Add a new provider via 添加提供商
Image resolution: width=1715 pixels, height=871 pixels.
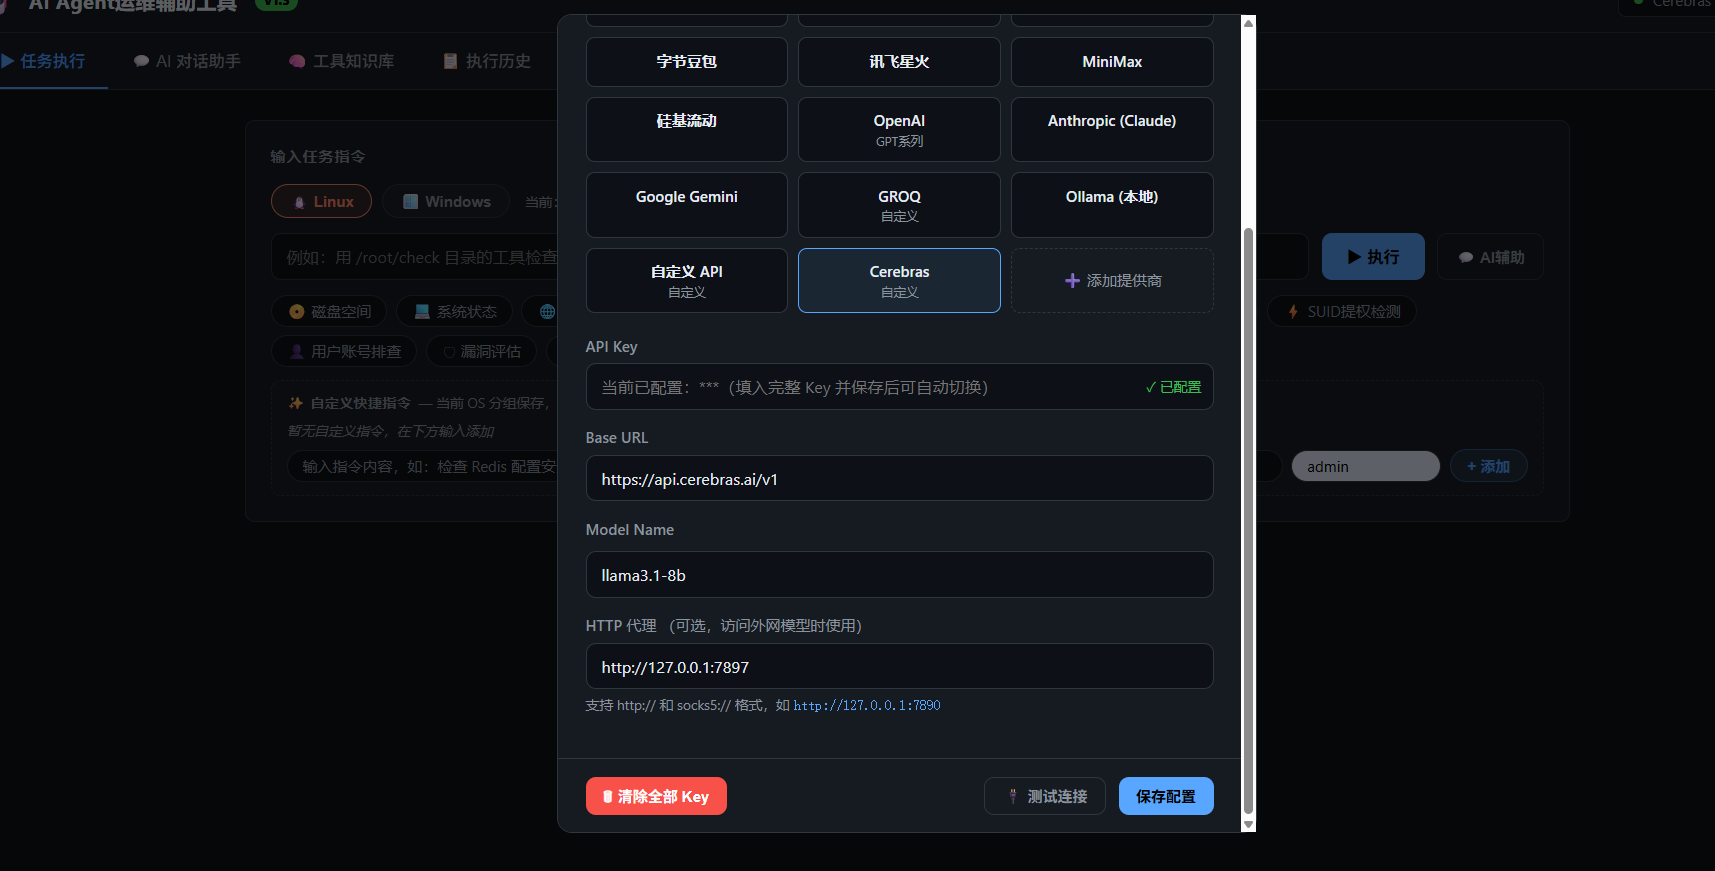(x=1112, y=280)
